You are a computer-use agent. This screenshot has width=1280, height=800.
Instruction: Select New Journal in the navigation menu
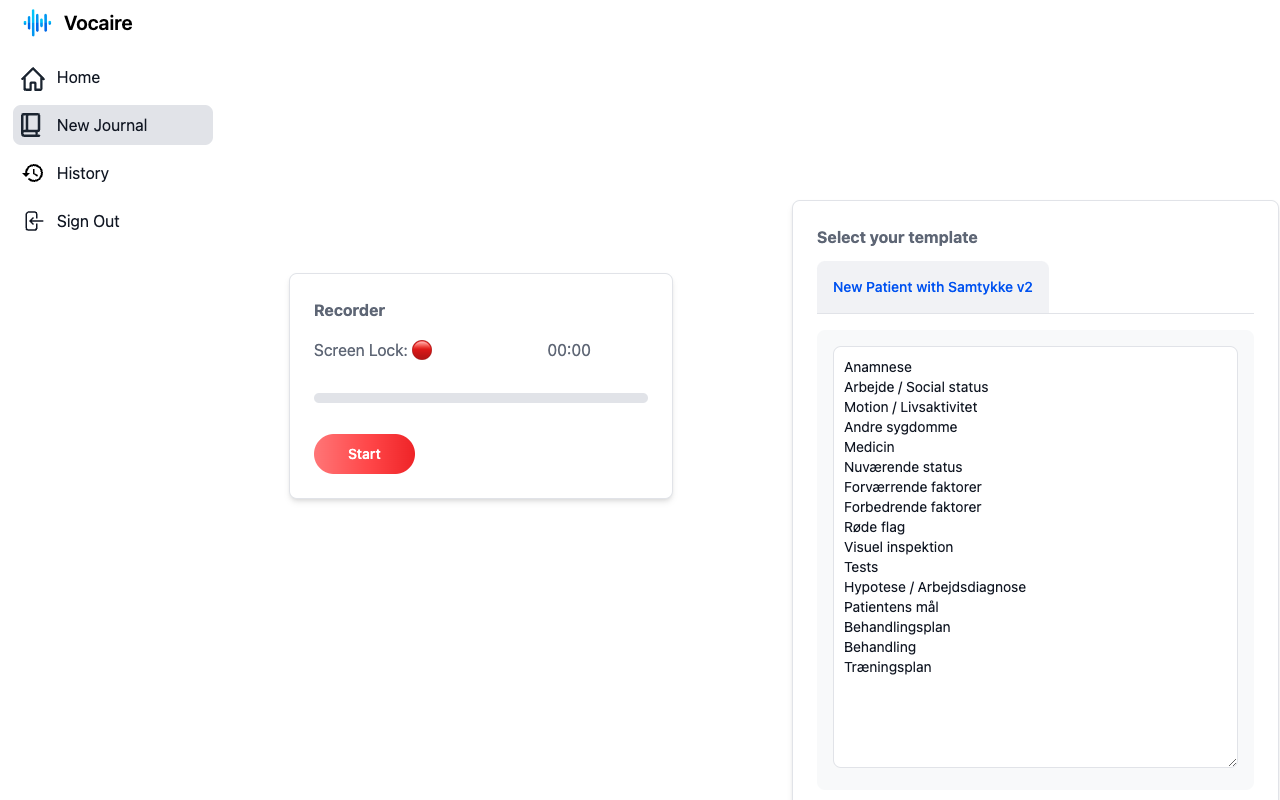point(103,124)
